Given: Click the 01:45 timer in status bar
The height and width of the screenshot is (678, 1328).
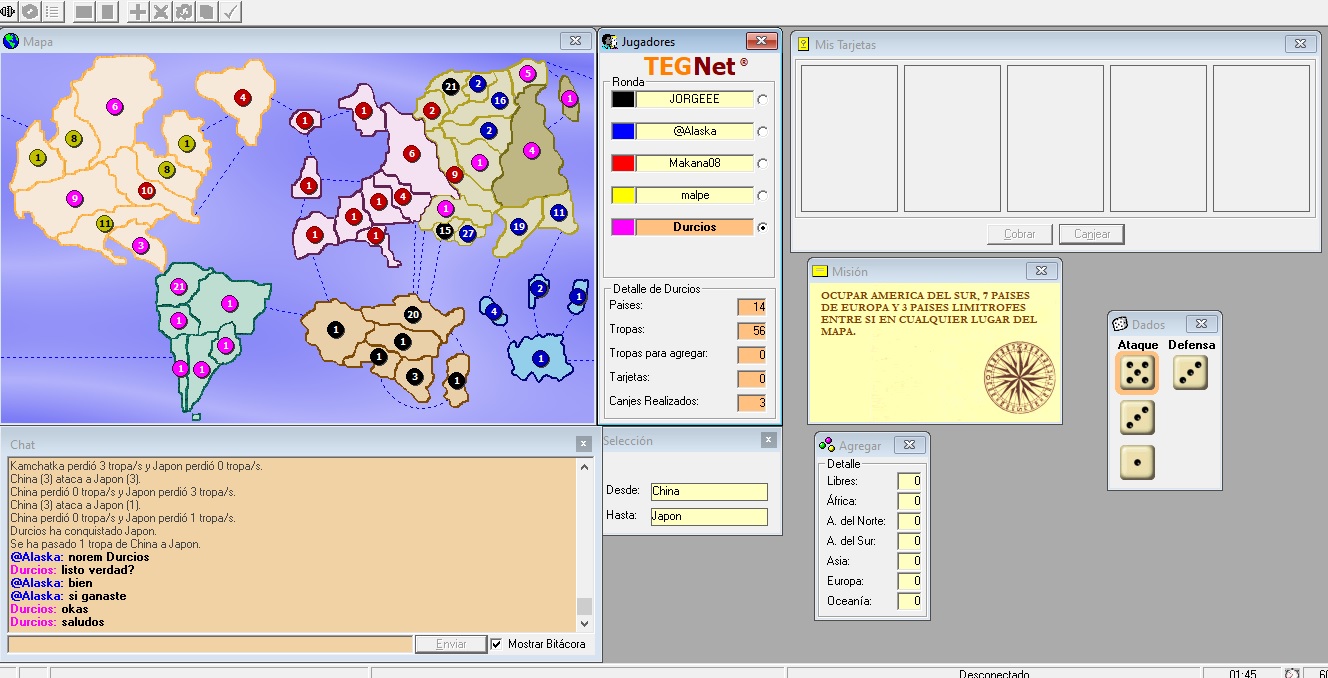Looking at the screenshot, I should click(x=1243, y=674).
